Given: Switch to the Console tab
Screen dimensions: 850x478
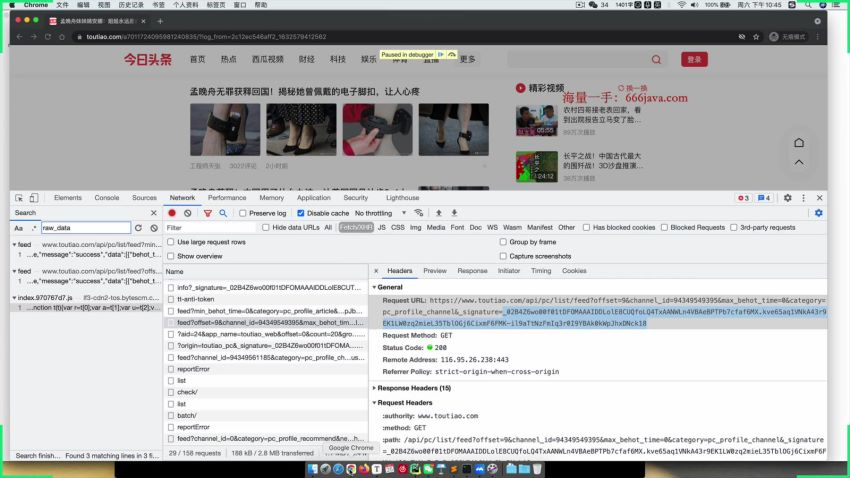Looking at the screenshot, I should pyautogui.click(x=106, y=198).
